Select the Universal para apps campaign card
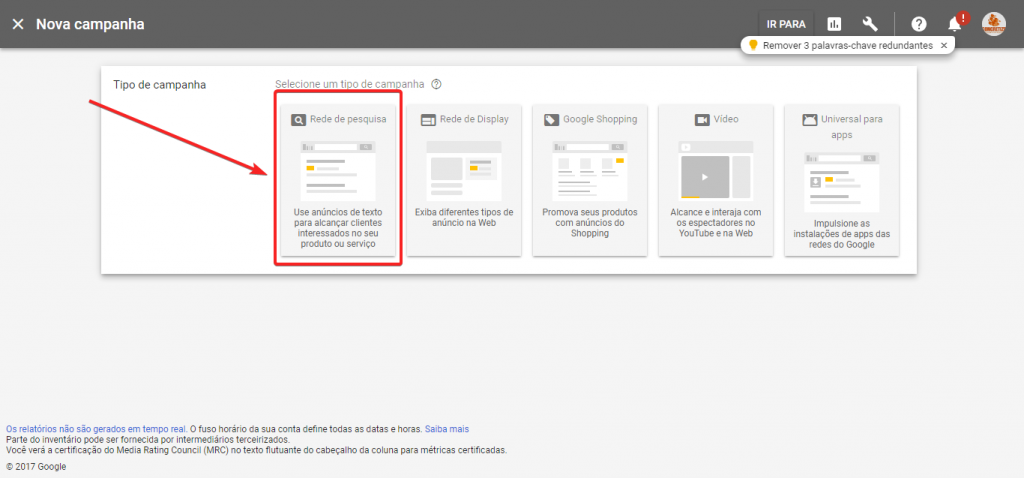Image resolution: width=1024 pixels, height=478 pixels. (842, 180)
